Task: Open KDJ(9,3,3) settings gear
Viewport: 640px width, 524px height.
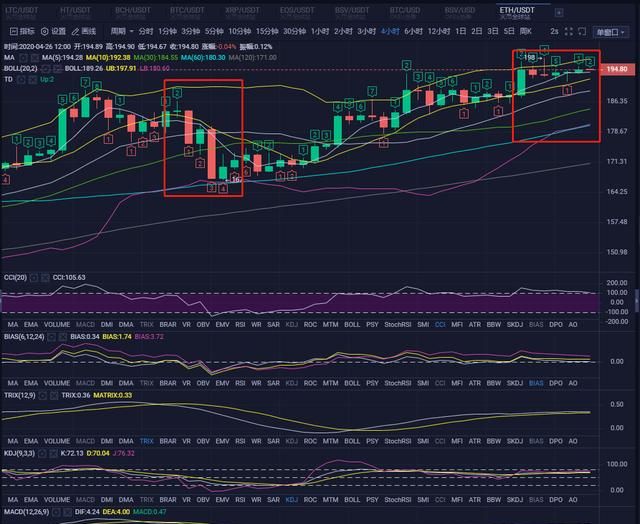Action: click(x=42, y=453)
